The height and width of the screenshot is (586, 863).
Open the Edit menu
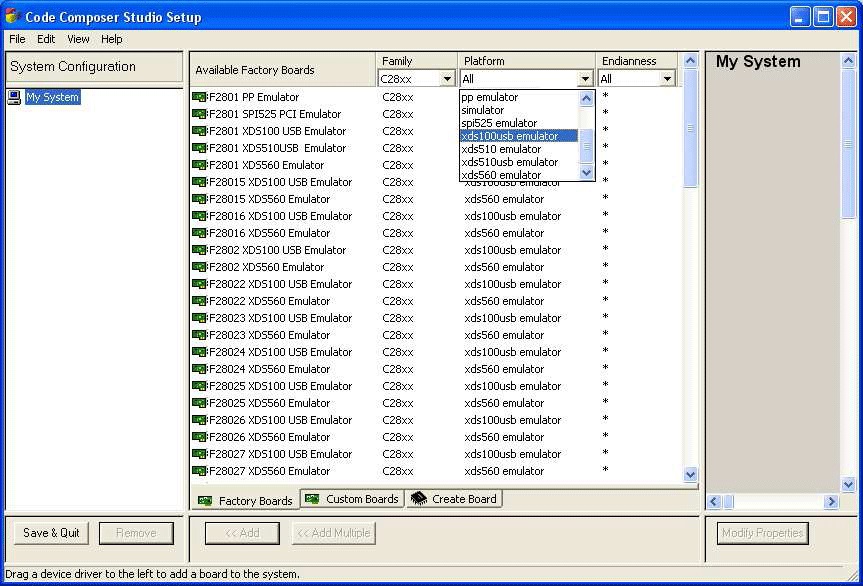click(46, 39)
